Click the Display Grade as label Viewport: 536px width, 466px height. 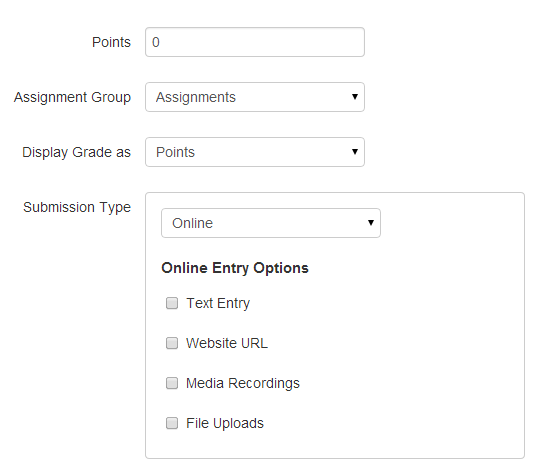click(x=77, y=153)
